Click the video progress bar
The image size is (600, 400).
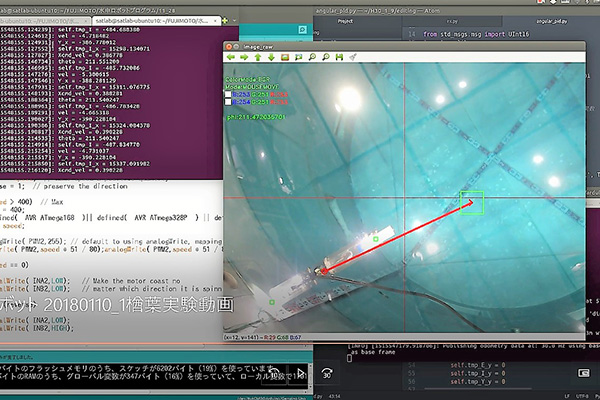(300, 343)
